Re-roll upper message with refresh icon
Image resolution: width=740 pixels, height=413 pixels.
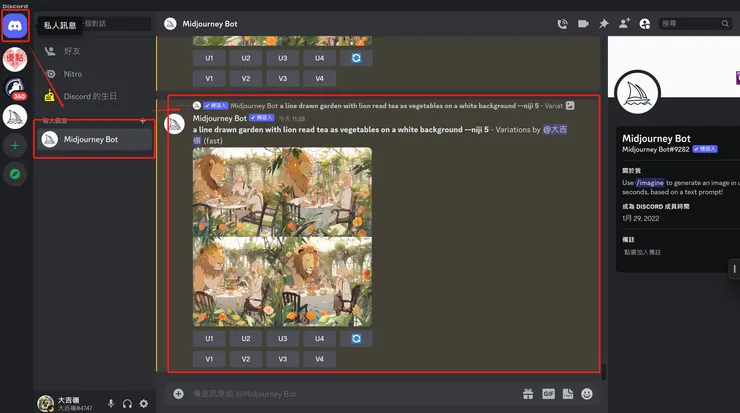click(x=356, y=58)
